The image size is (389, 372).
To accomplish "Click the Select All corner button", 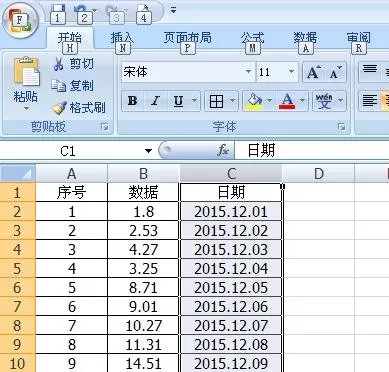I will pyautogui.click(x=18, y=173).
